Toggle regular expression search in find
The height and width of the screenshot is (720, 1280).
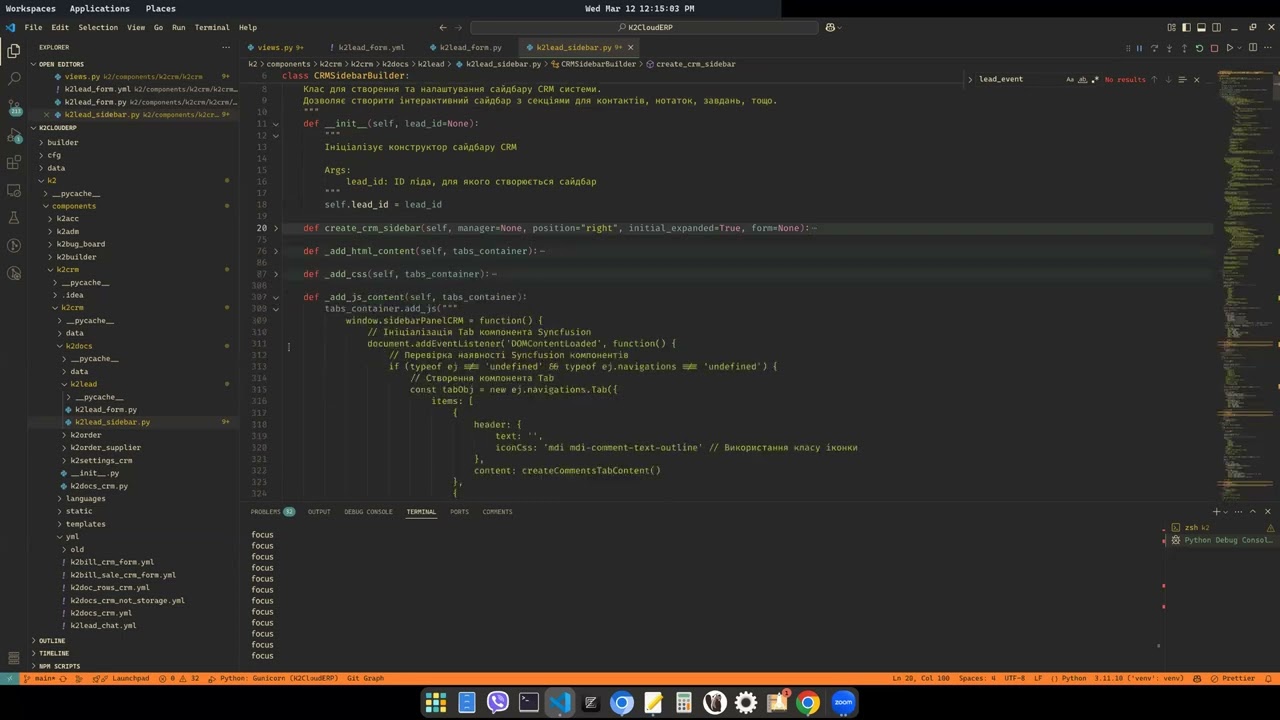pyautogui.click(x=1094, y=79)
